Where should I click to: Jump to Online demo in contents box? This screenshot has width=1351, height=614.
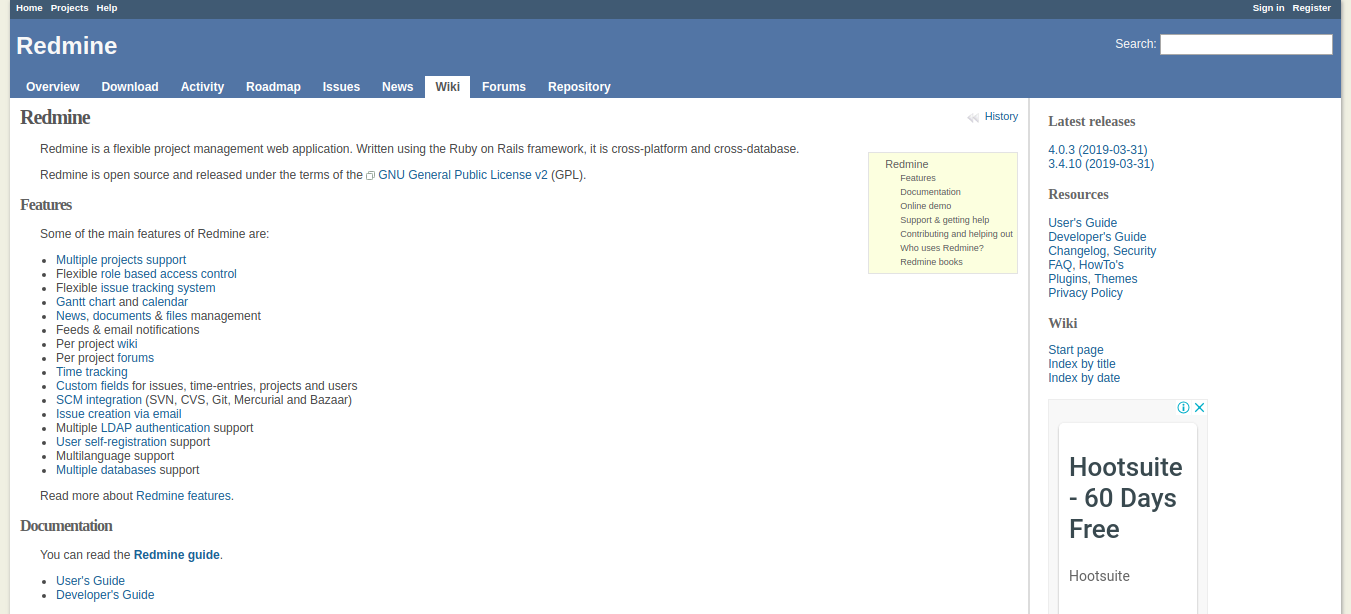click(925, 206)
